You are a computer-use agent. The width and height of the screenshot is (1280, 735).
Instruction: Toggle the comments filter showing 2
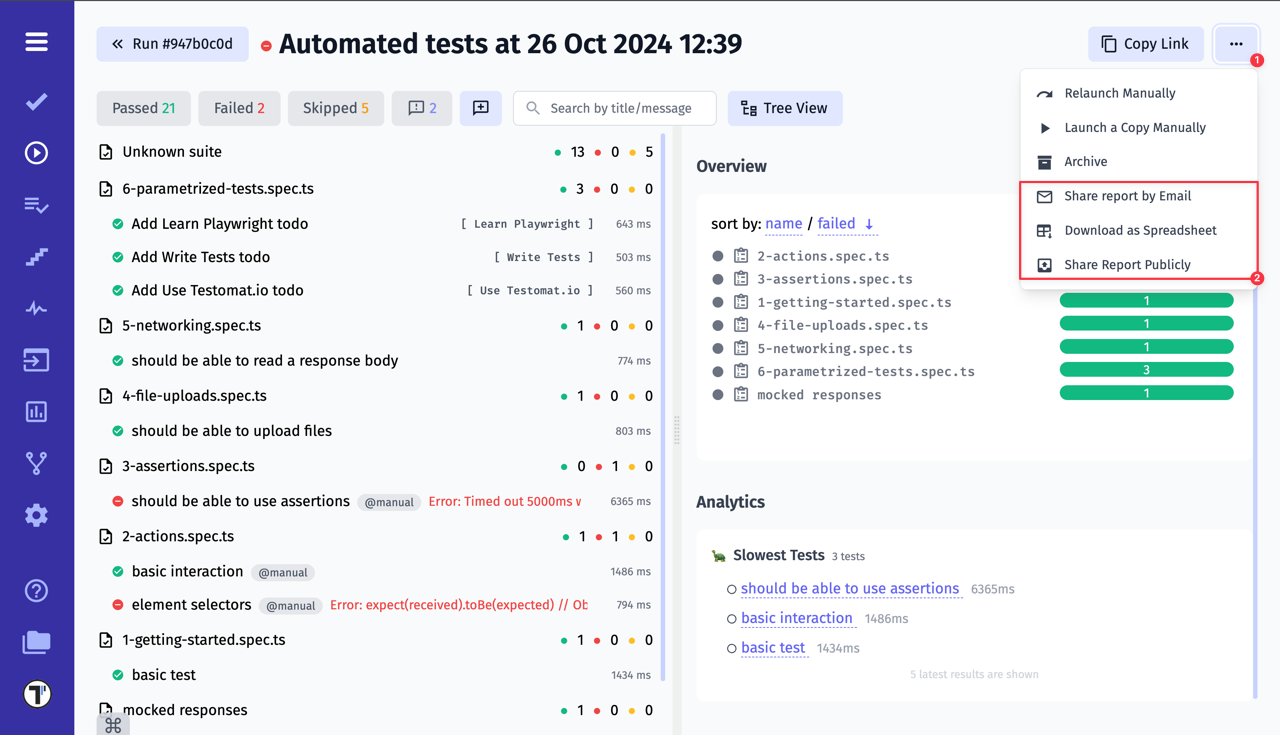pos(421,108)
